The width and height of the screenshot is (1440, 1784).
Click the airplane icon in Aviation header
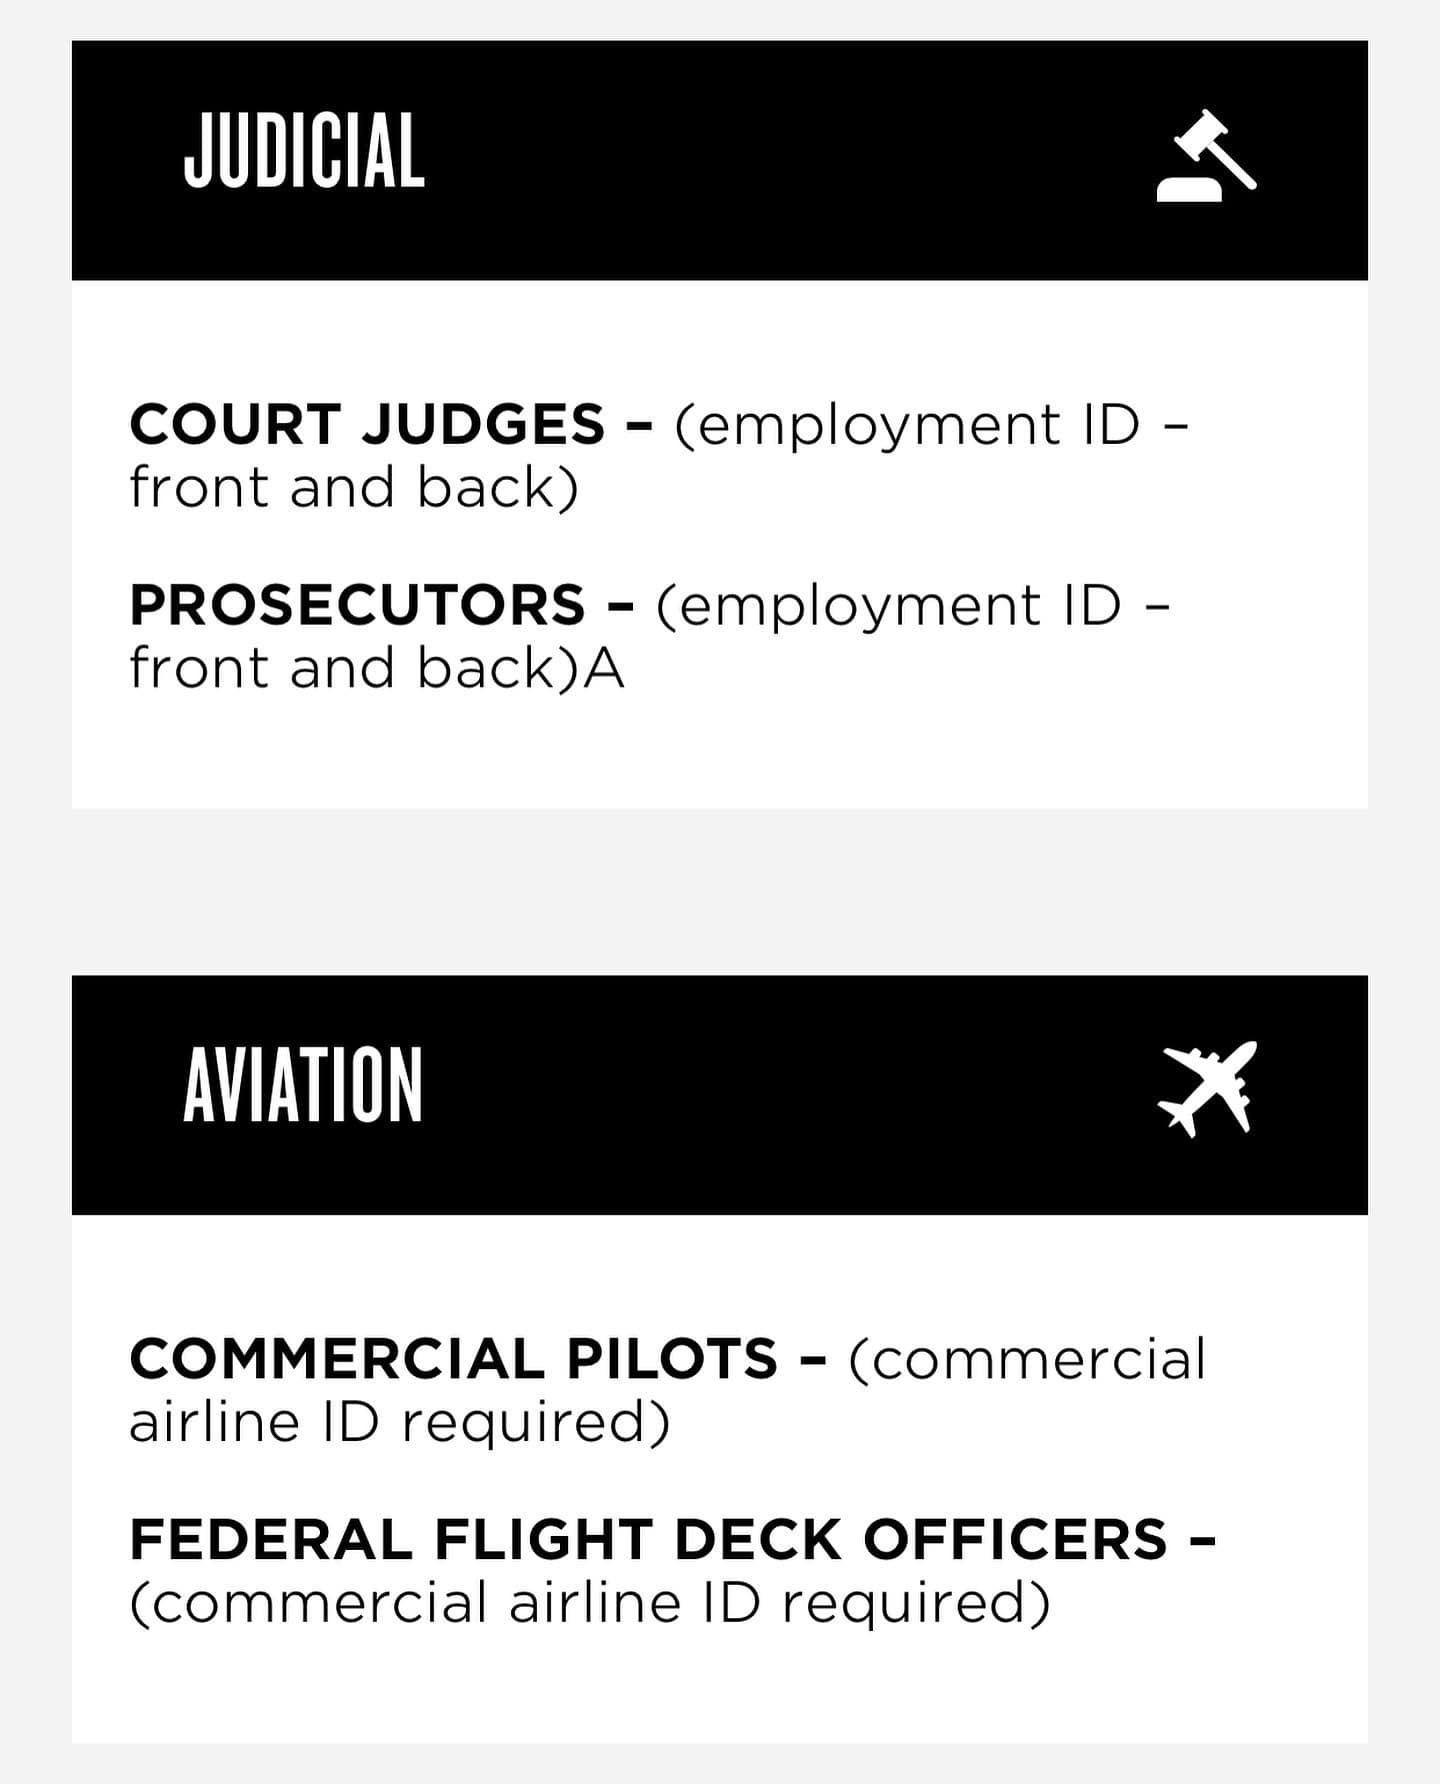click(x=1207, y=1089)
